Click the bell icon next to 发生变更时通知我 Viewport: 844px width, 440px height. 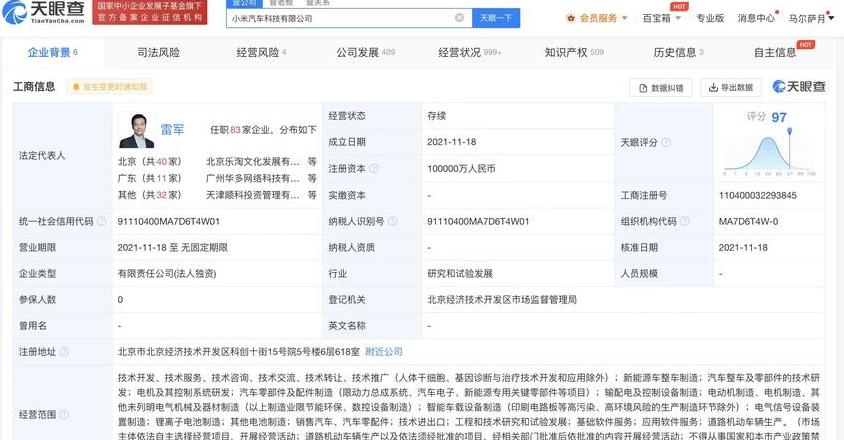[76, 87]
